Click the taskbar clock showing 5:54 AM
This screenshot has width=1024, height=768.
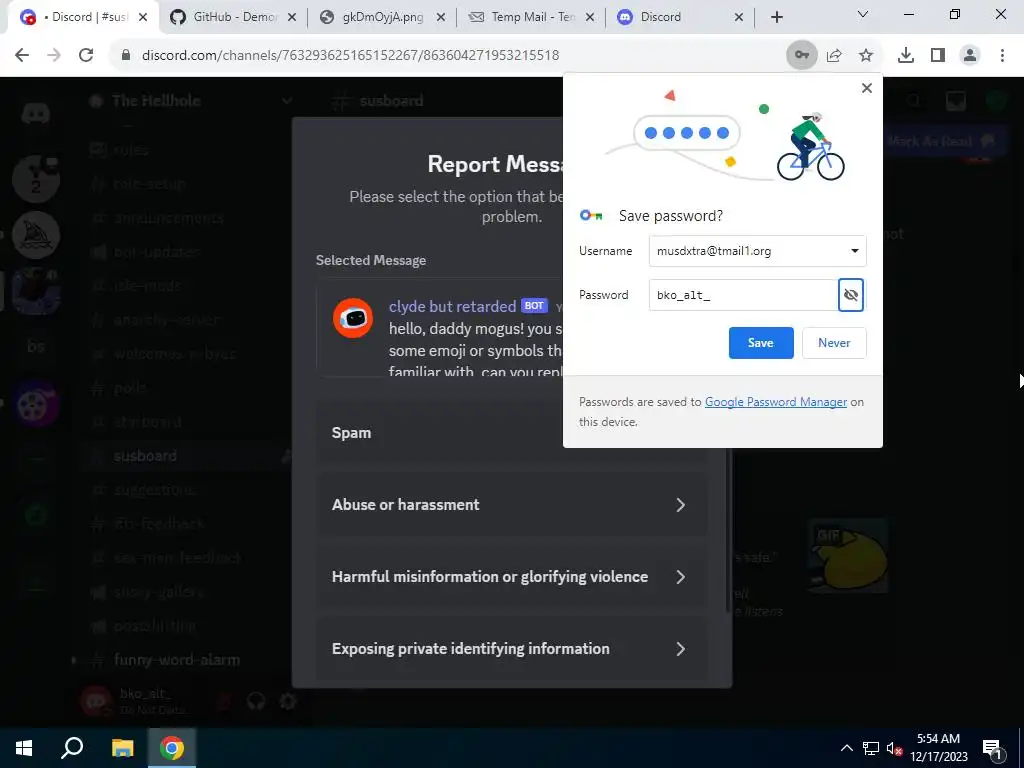point(938,748)
